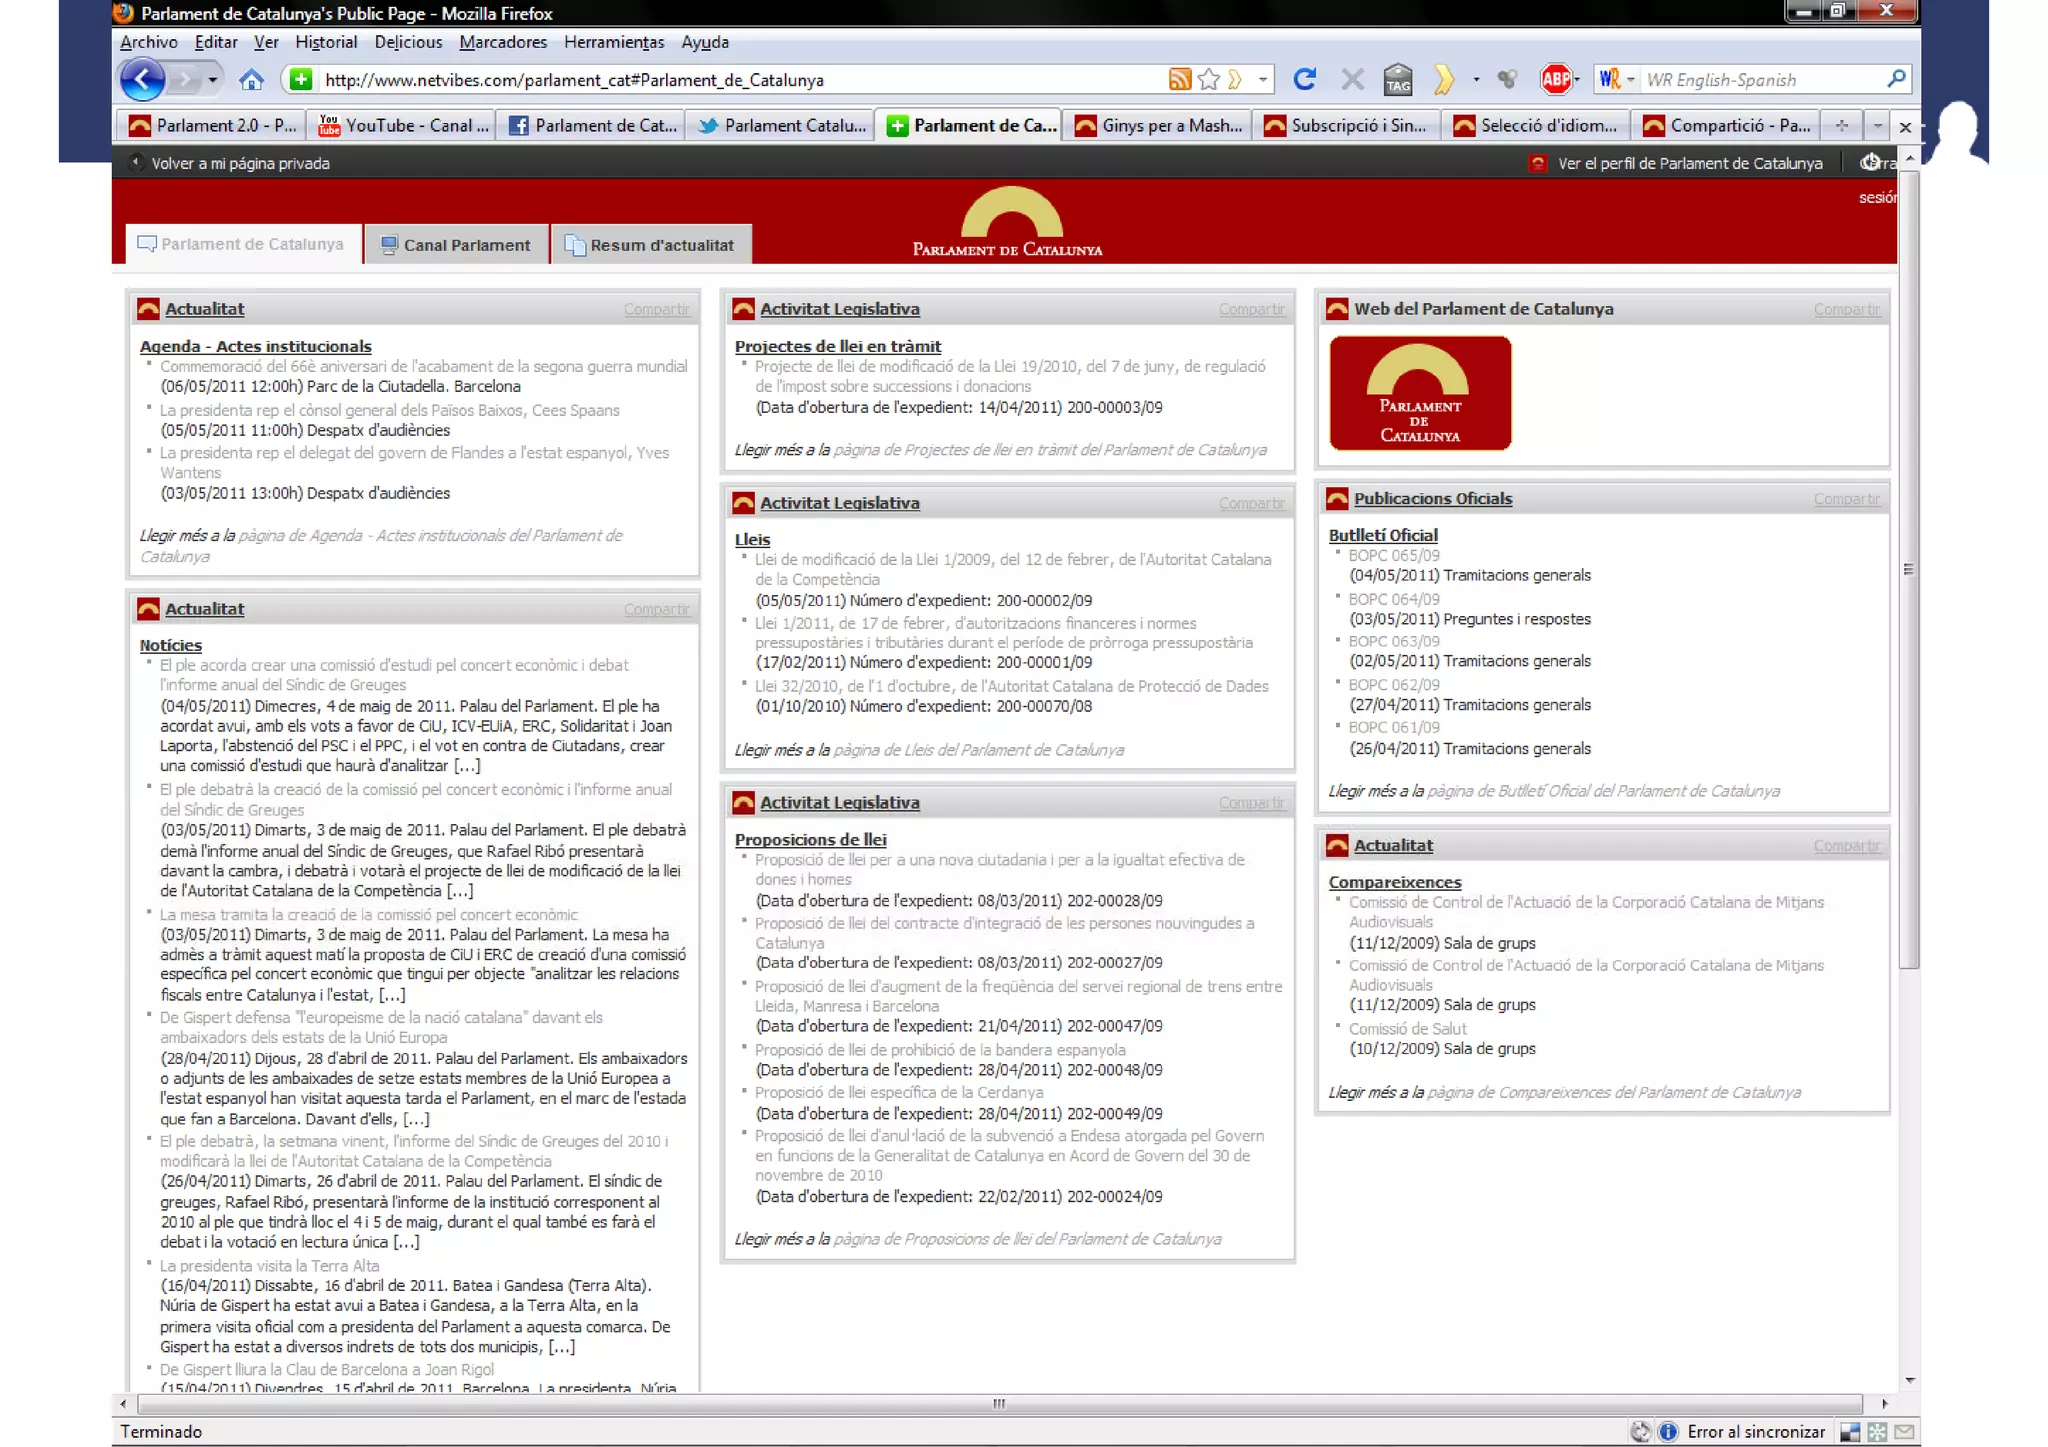Open the Historial menu
This screenshot has width=2048, height=1447.
click(326, 42)
